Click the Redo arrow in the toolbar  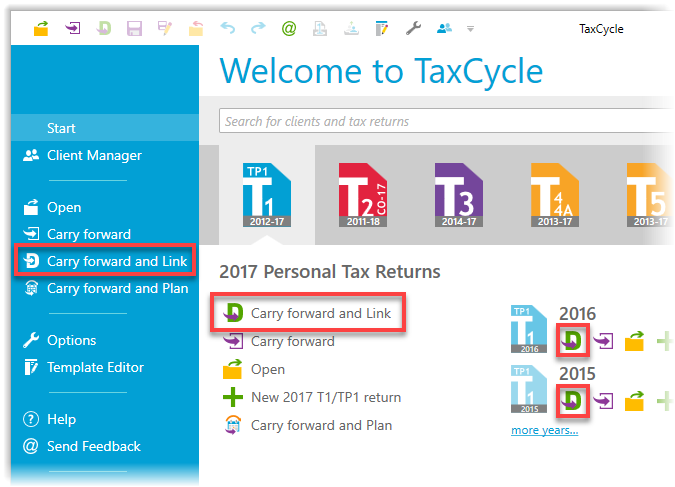(258, 28)
